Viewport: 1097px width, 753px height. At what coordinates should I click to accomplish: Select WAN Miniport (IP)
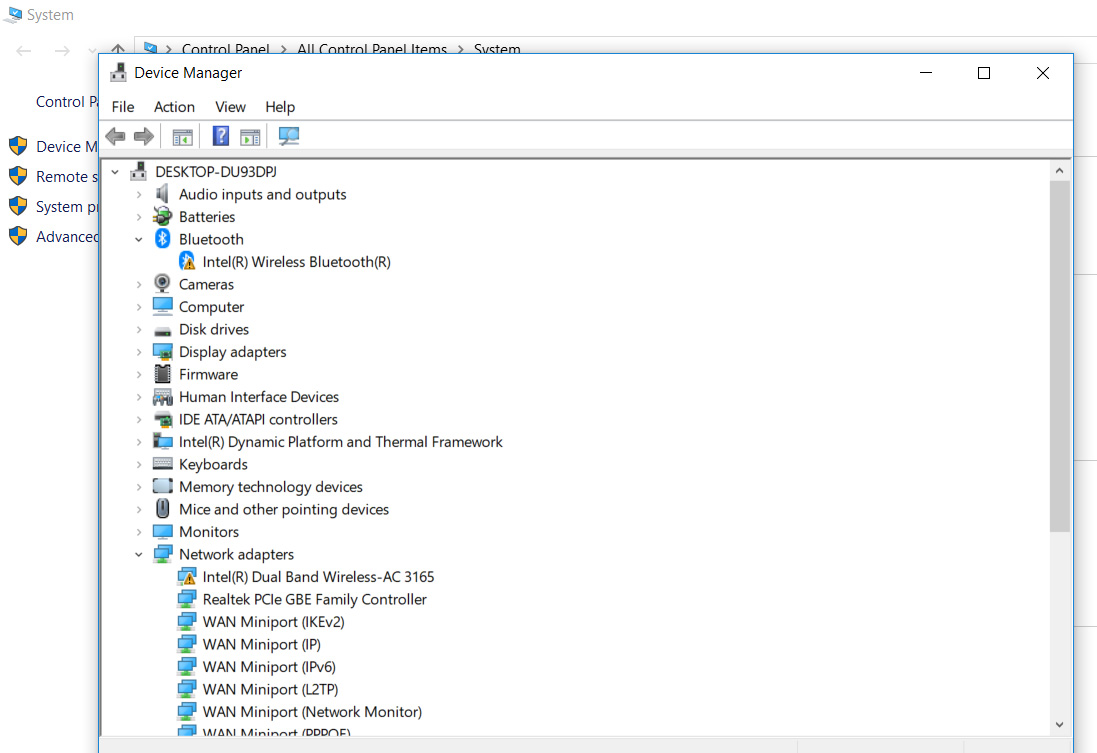click(x=262, y=644)
